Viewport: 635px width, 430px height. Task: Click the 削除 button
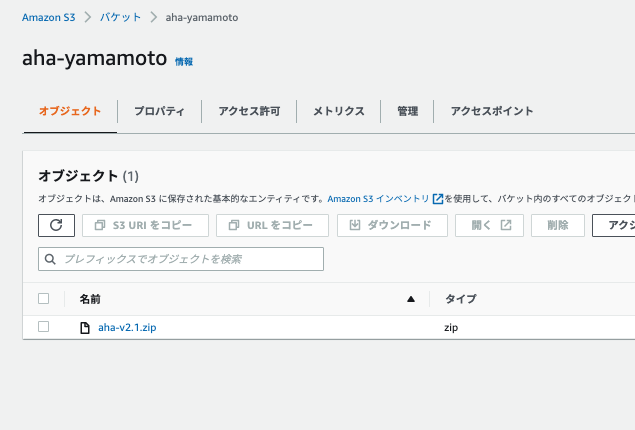point(558,225)
